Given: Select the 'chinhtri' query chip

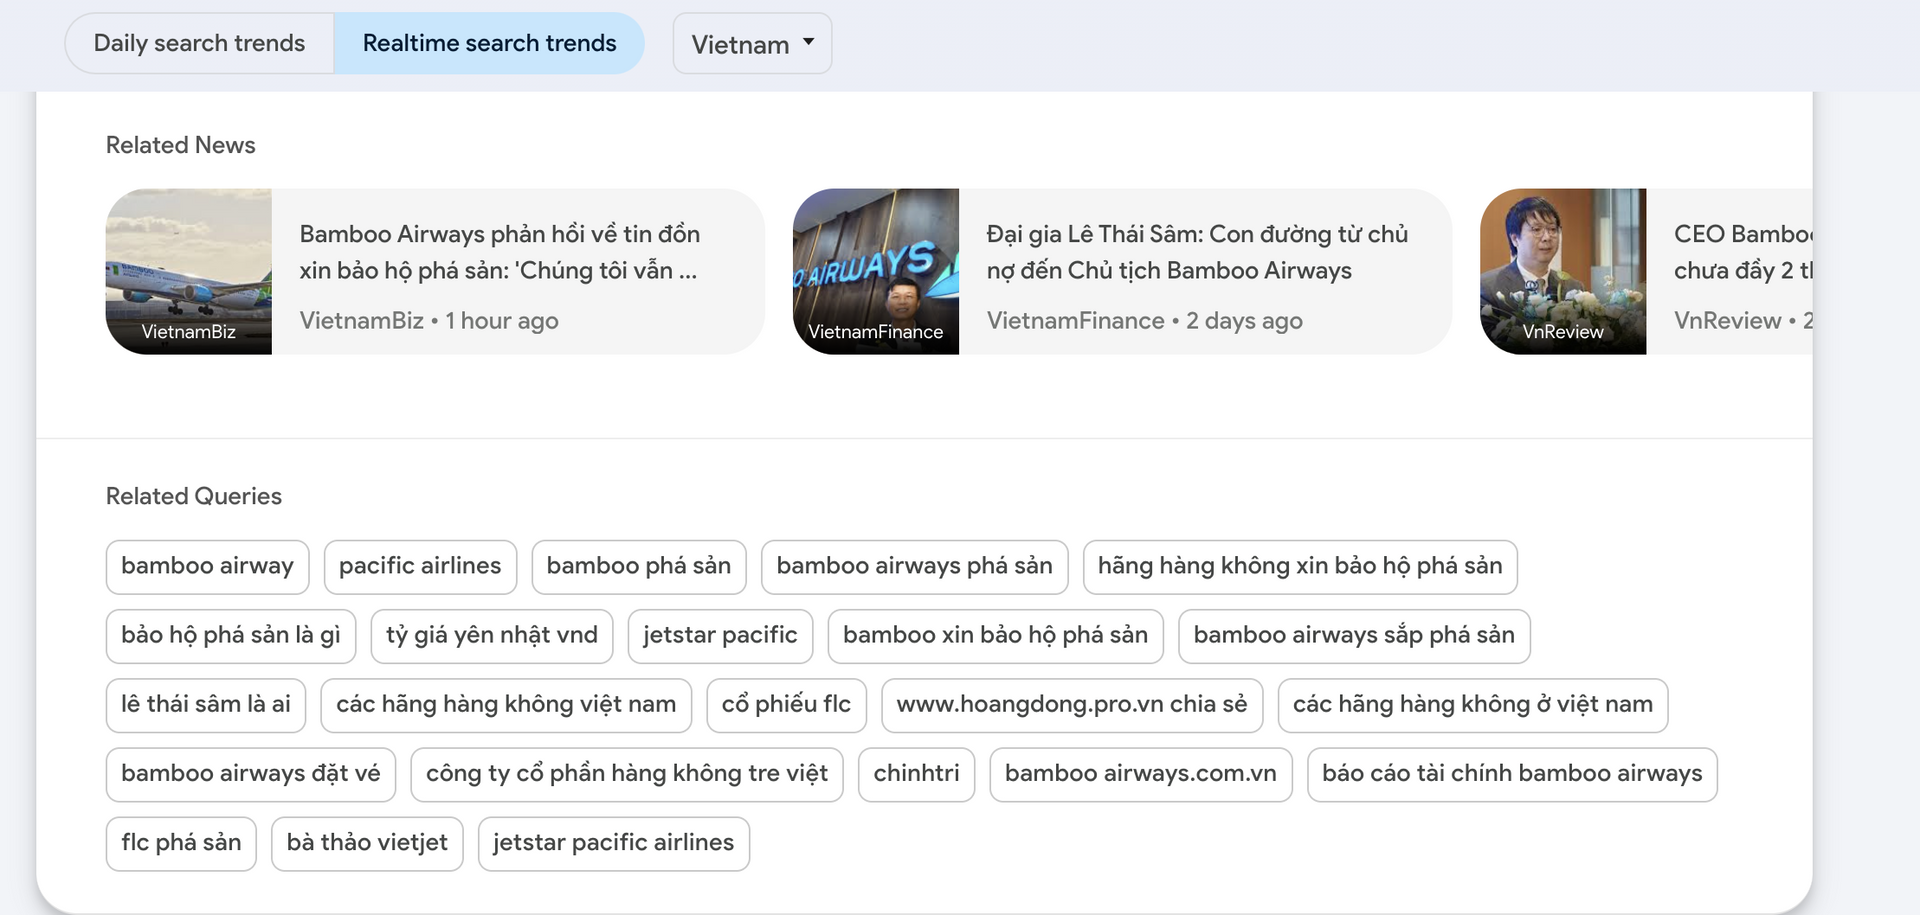Looking at the screenshot, I should [917, 774].
